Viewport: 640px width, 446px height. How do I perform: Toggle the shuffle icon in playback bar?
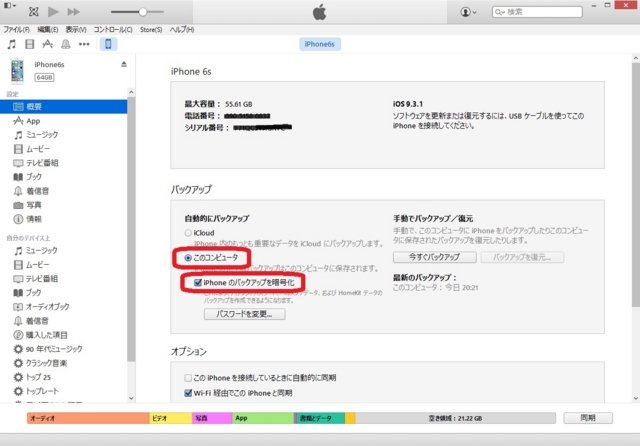point(33,12)
